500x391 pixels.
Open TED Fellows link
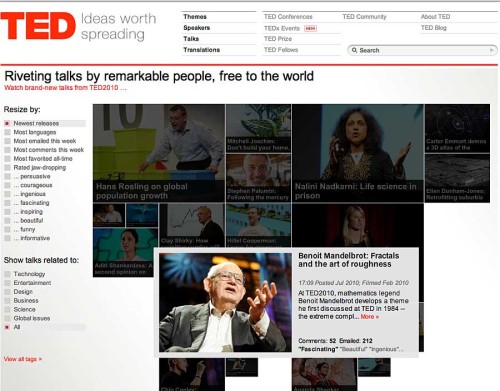(281, 50)
